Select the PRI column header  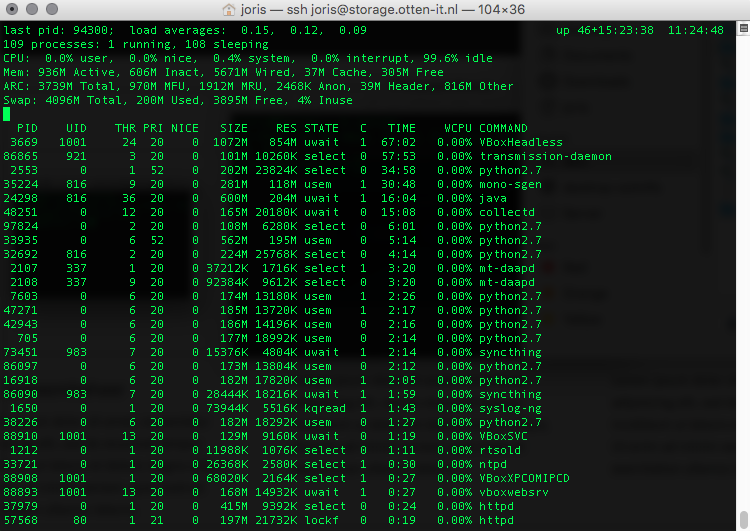153,128
